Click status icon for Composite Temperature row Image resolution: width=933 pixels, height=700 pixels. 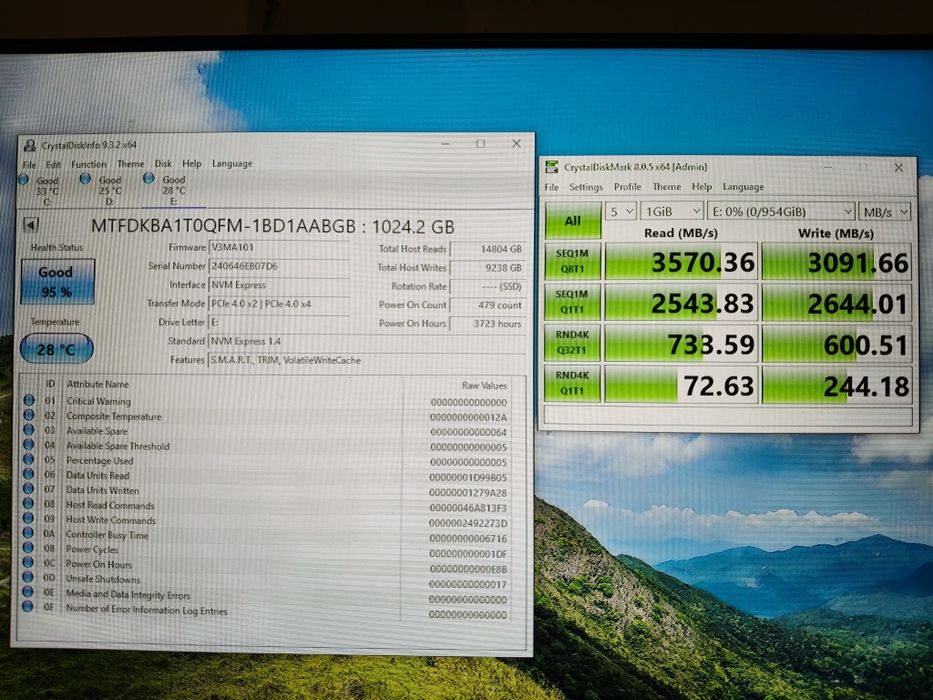point(29,415)
